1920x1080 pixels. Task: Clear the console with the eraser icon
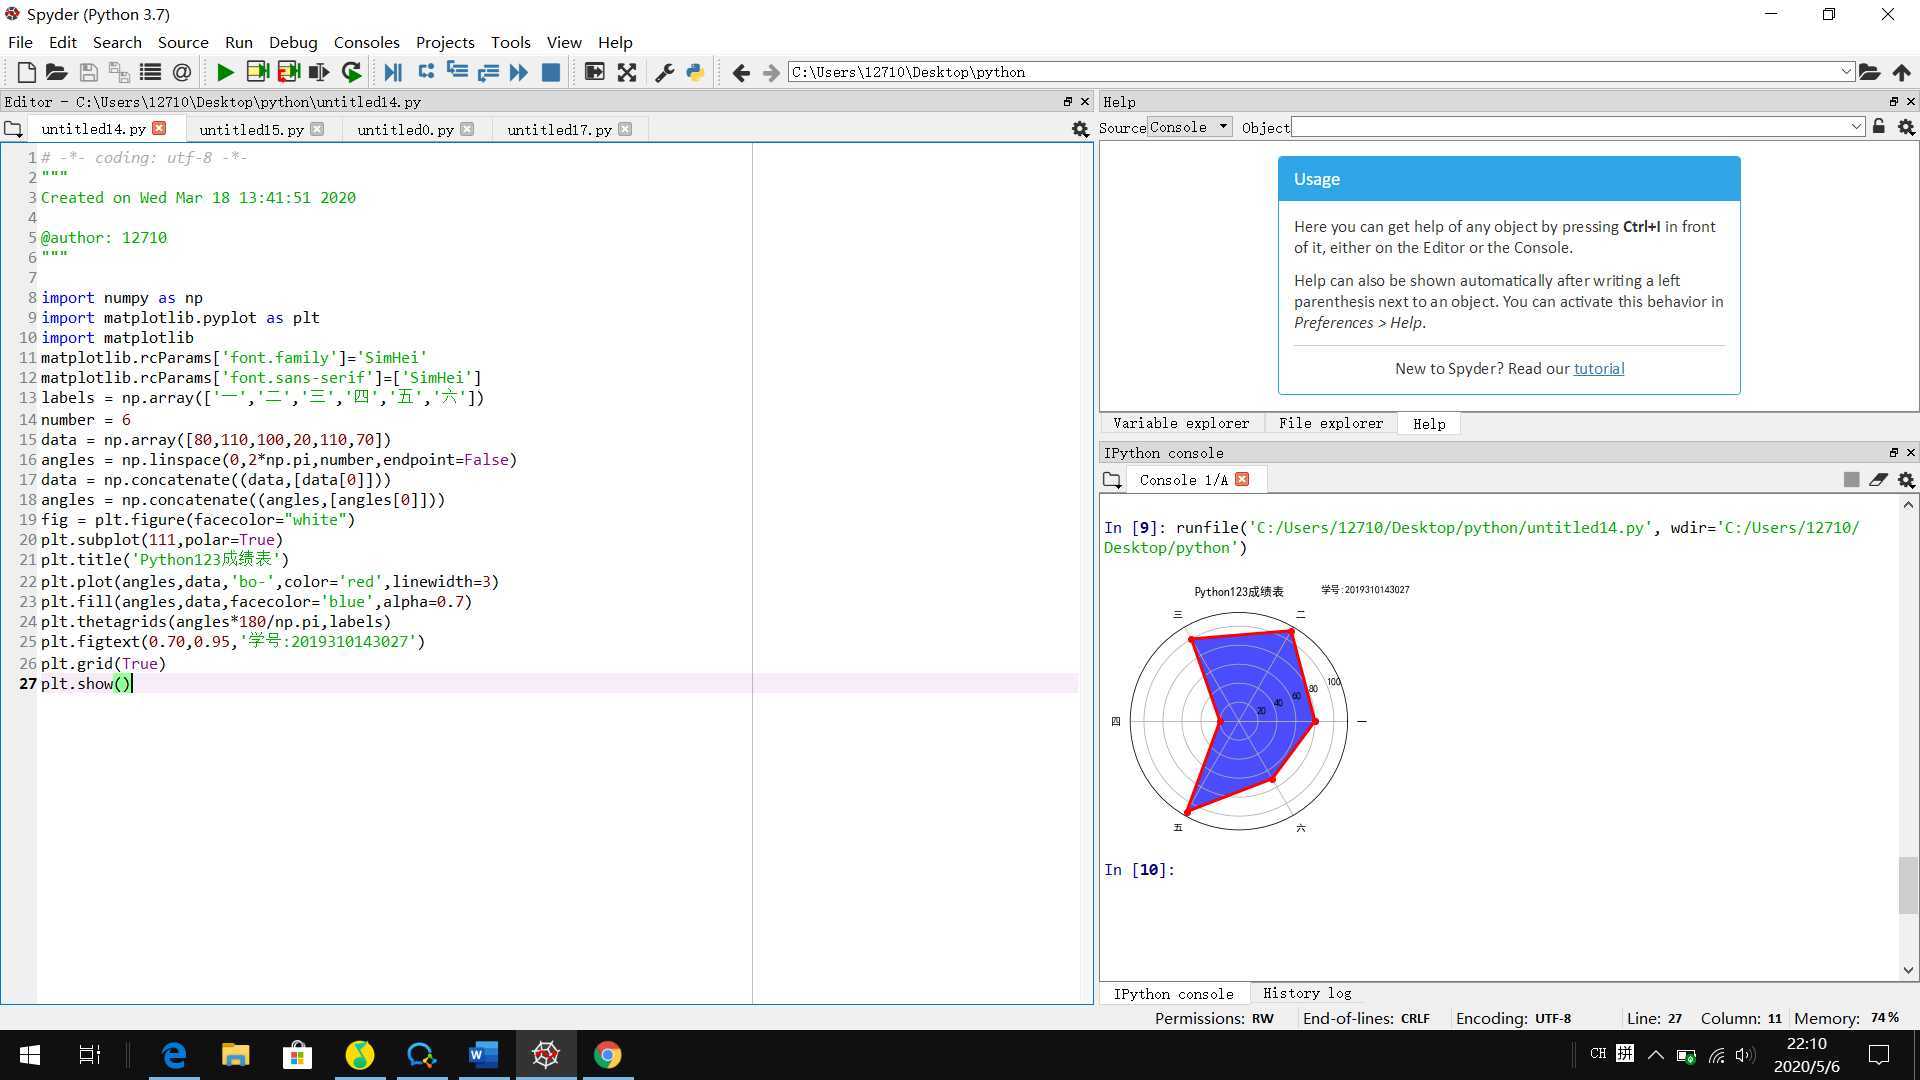click(x=1878, y=480)
